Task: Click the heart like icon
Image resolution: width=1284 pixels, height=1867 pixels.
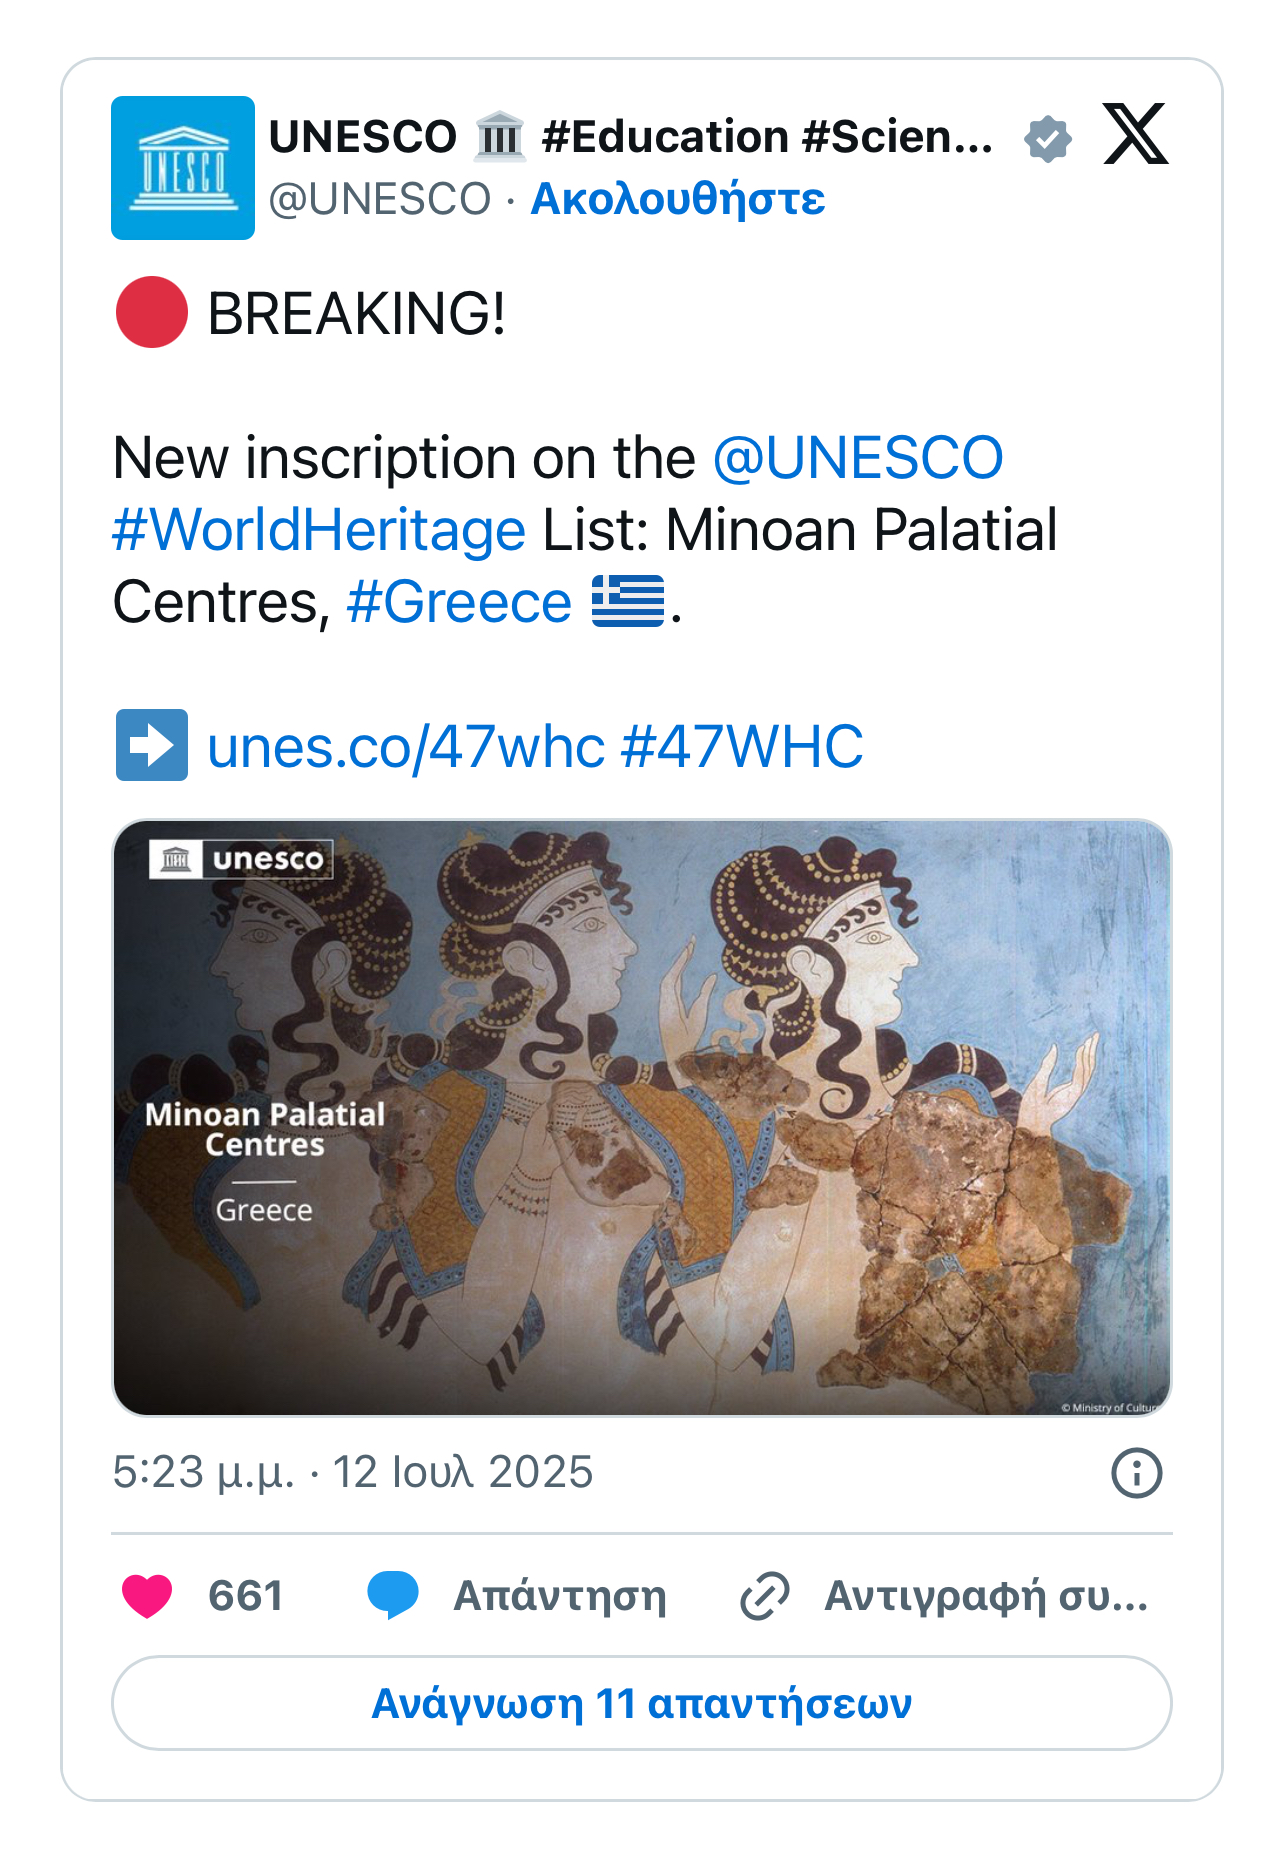Action: [x=147, y=1595]
